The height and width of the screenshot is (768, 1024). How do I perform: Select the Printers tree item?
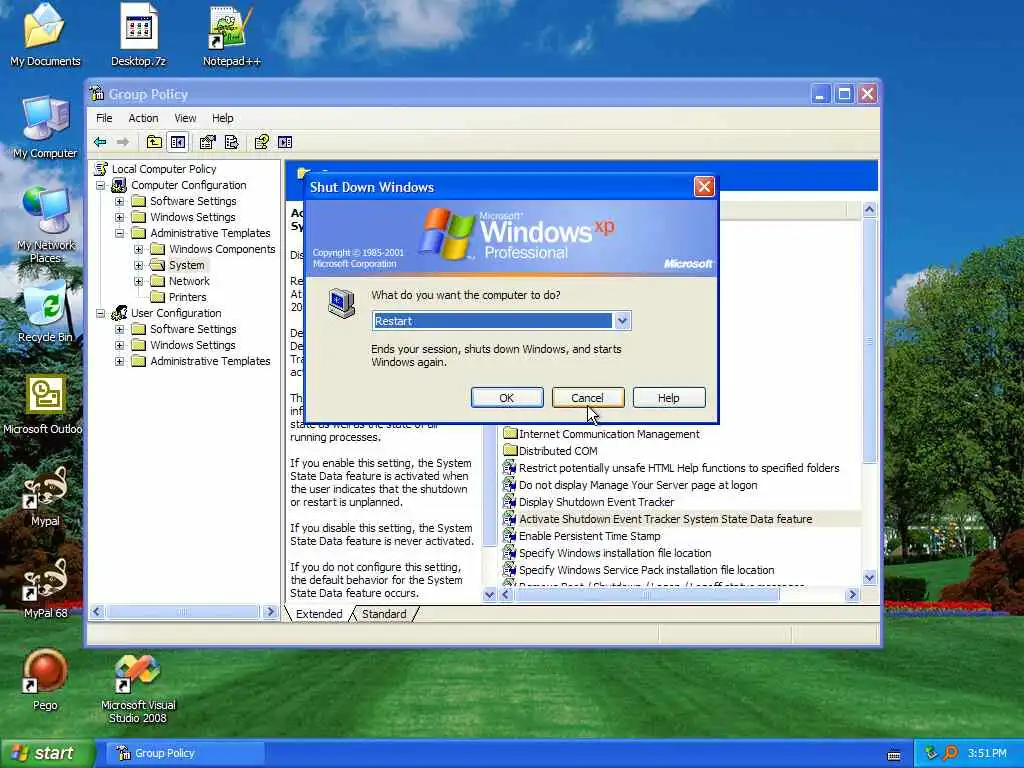click(187, 297)
